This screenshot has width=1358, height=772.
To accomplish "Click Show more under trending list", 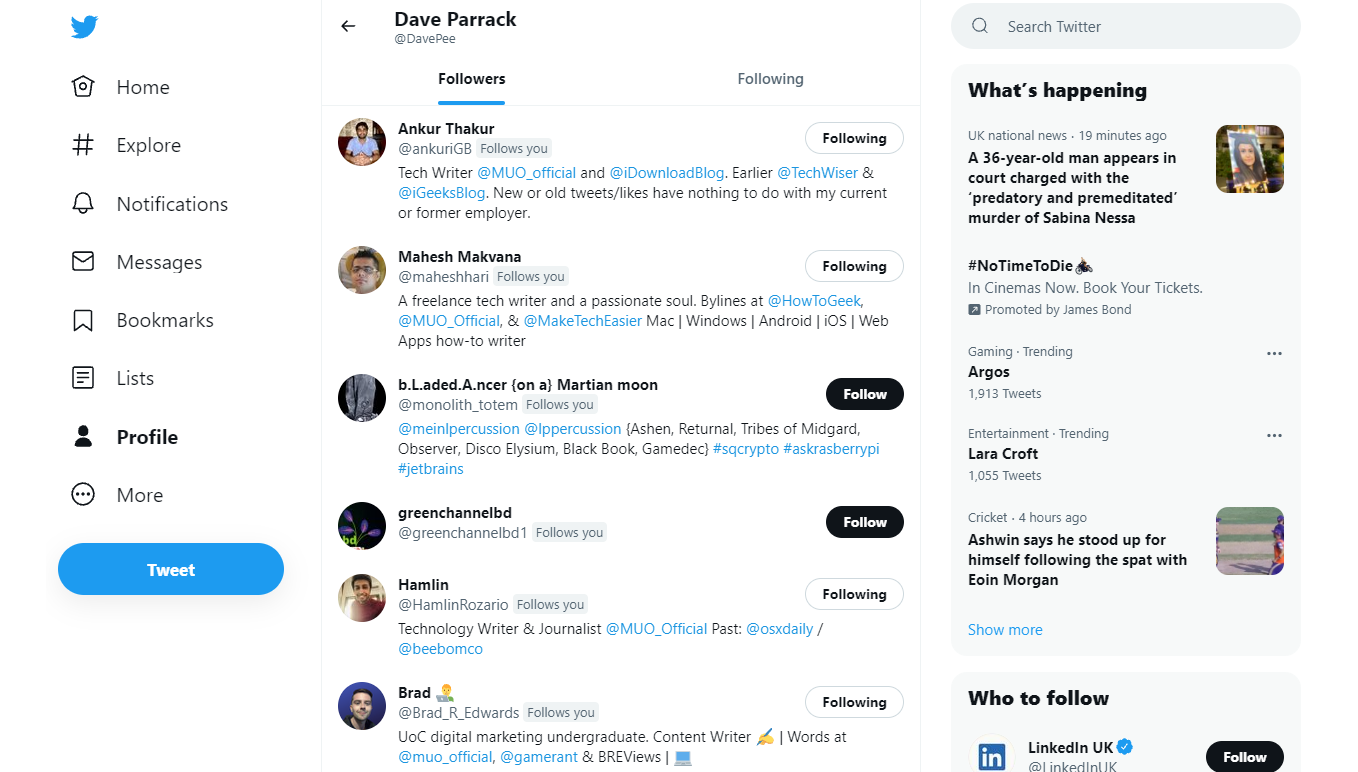I will [x=1005, y=630].
